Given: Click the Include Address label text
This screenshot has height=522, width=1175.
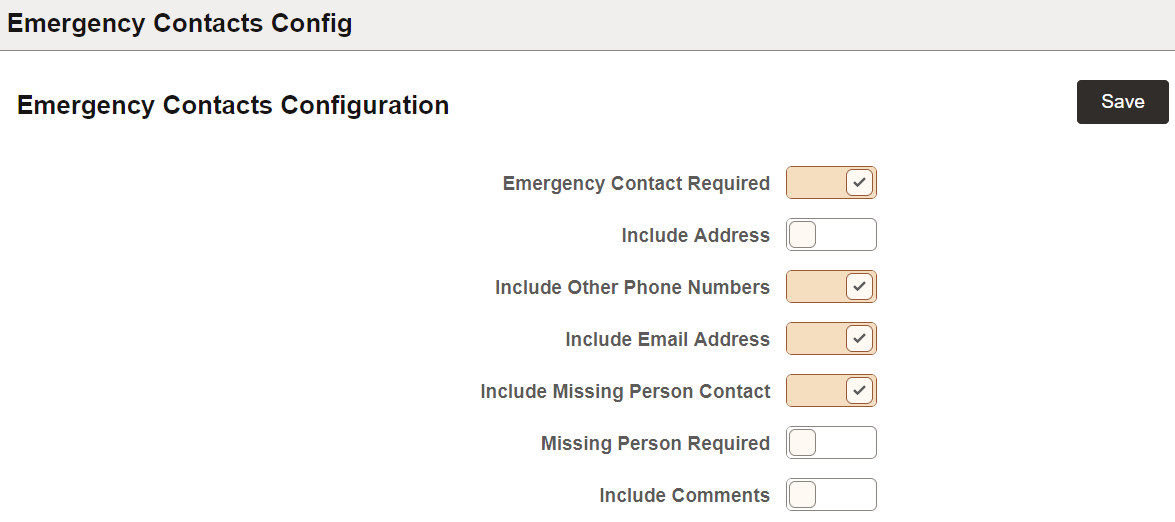Looking at the screenshot, I should coord(695,236).
